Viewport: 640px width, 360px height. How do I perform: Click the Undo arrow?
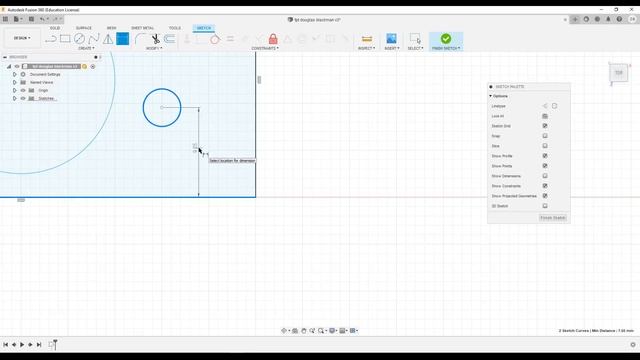(x=42, y=19)
